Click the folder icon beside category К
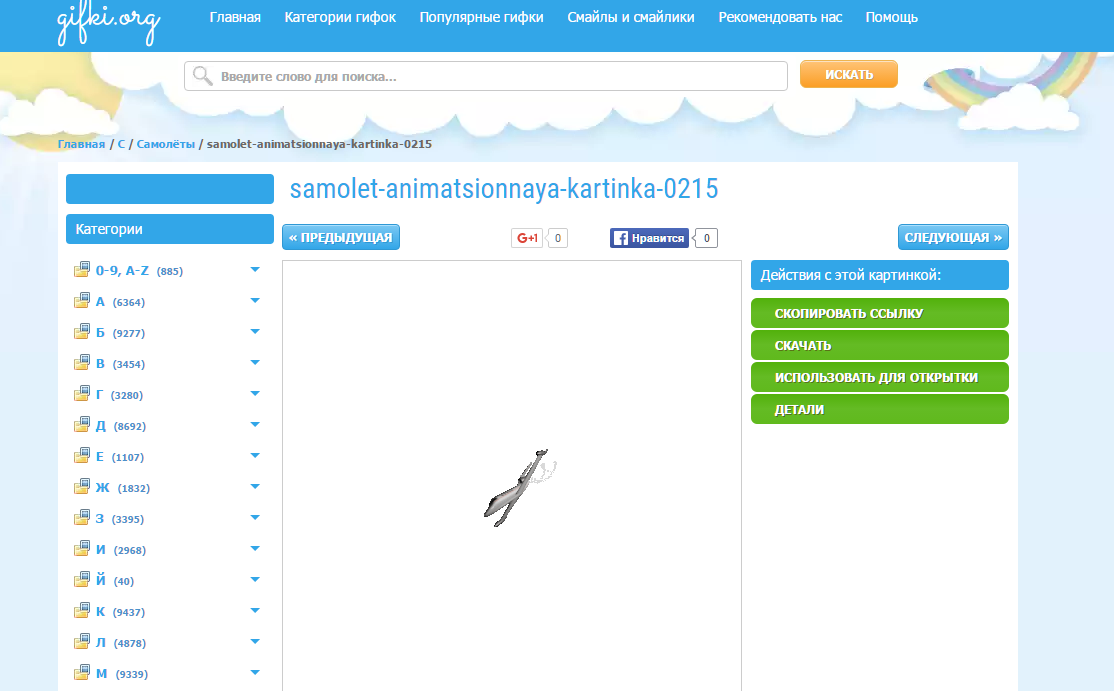This screenshot has width=1114, height=691. pyautogui.click(x=82, y=611)
